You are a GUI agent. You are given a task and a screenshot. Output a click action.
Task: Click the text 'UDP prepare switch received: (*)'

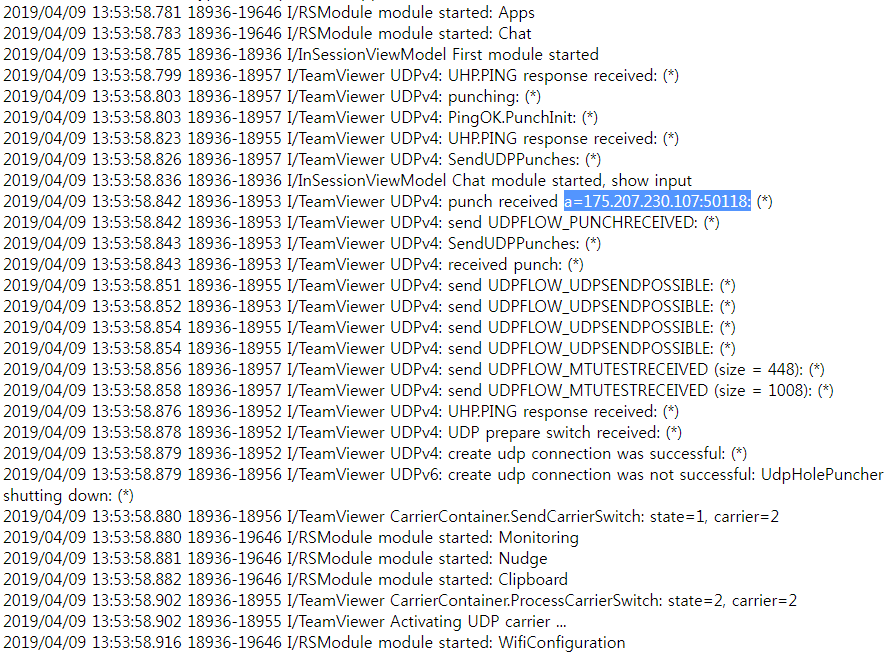point(565,432)
